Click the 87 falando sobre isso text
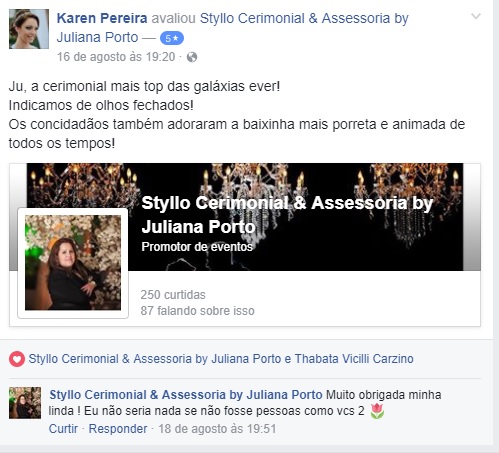 point(197,311)
